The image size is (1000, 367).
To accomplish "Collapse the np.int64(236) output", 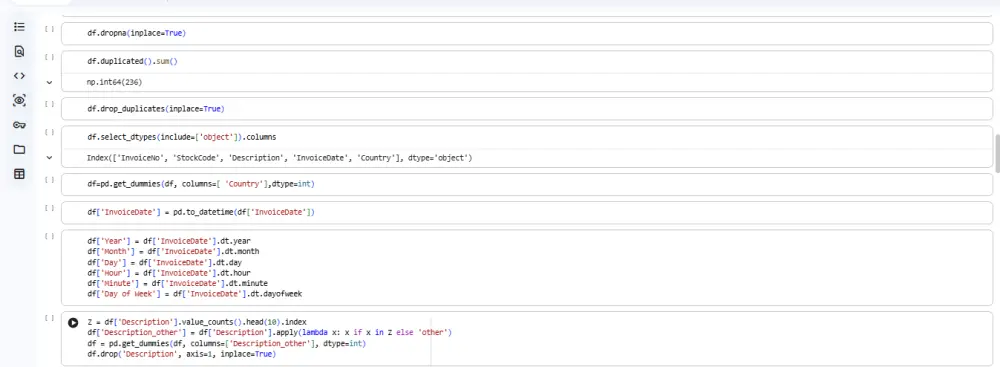I will 49,82.
